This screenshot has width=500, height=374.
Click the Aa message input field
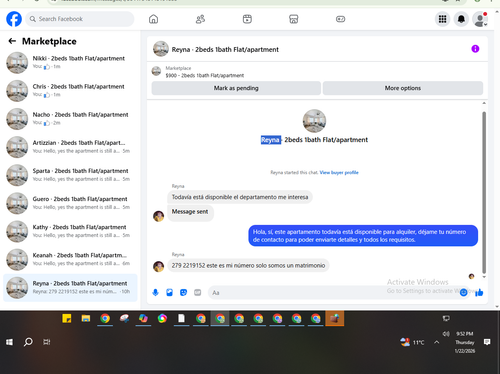click(x=333, y=293)
